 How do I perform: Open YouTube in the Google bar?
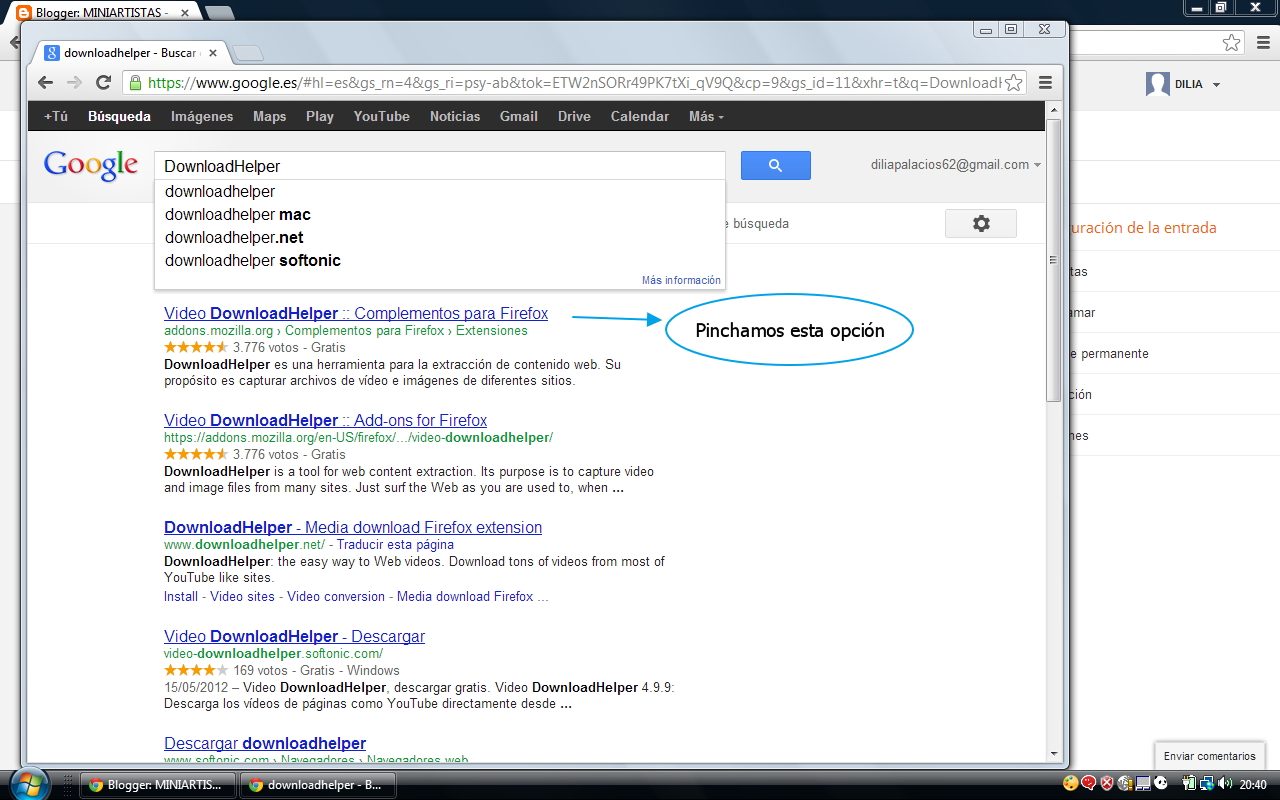tap(381, 116)
